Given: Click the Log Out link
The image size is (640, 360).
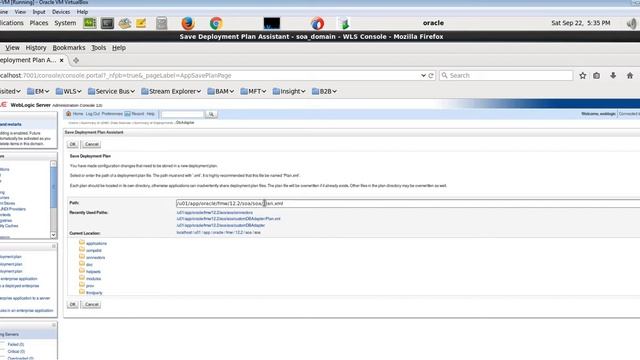Looking at the screenshot, I should click(93, 114).
